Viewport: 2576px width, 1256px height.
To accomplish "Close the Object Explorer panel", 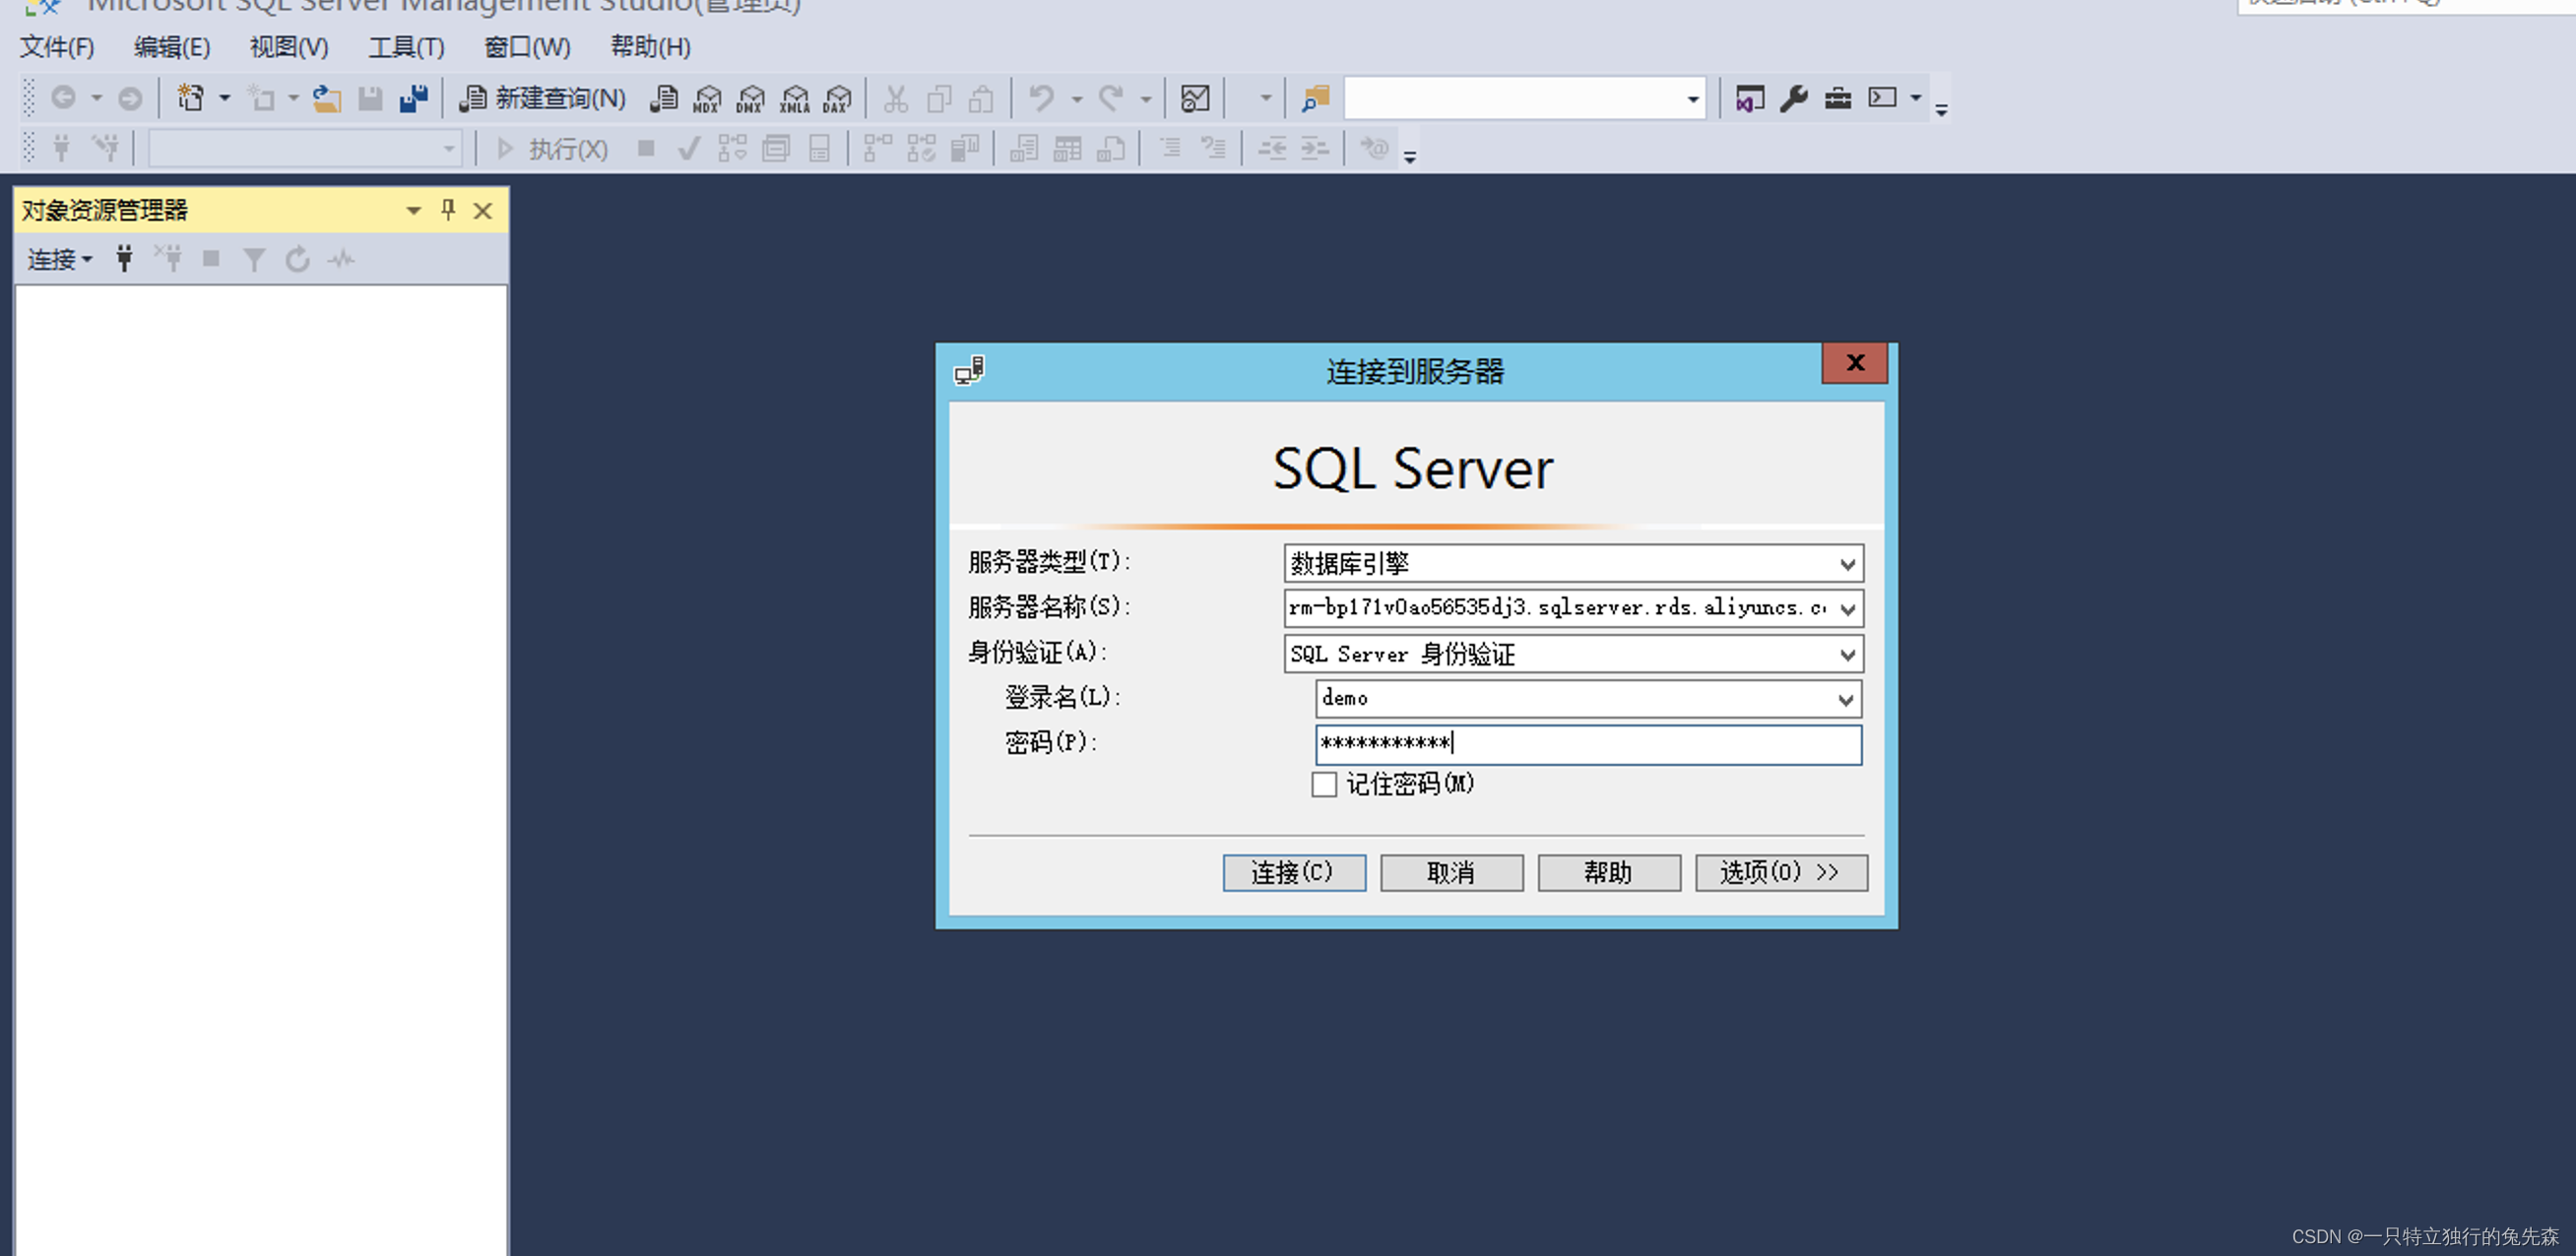I will pos(483,210).
